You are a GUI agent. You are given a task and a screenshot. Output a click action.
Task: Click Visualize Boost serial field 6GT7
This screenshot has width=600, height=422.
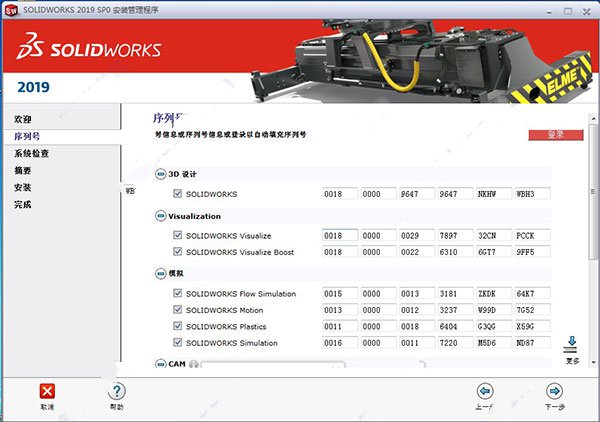494,252
